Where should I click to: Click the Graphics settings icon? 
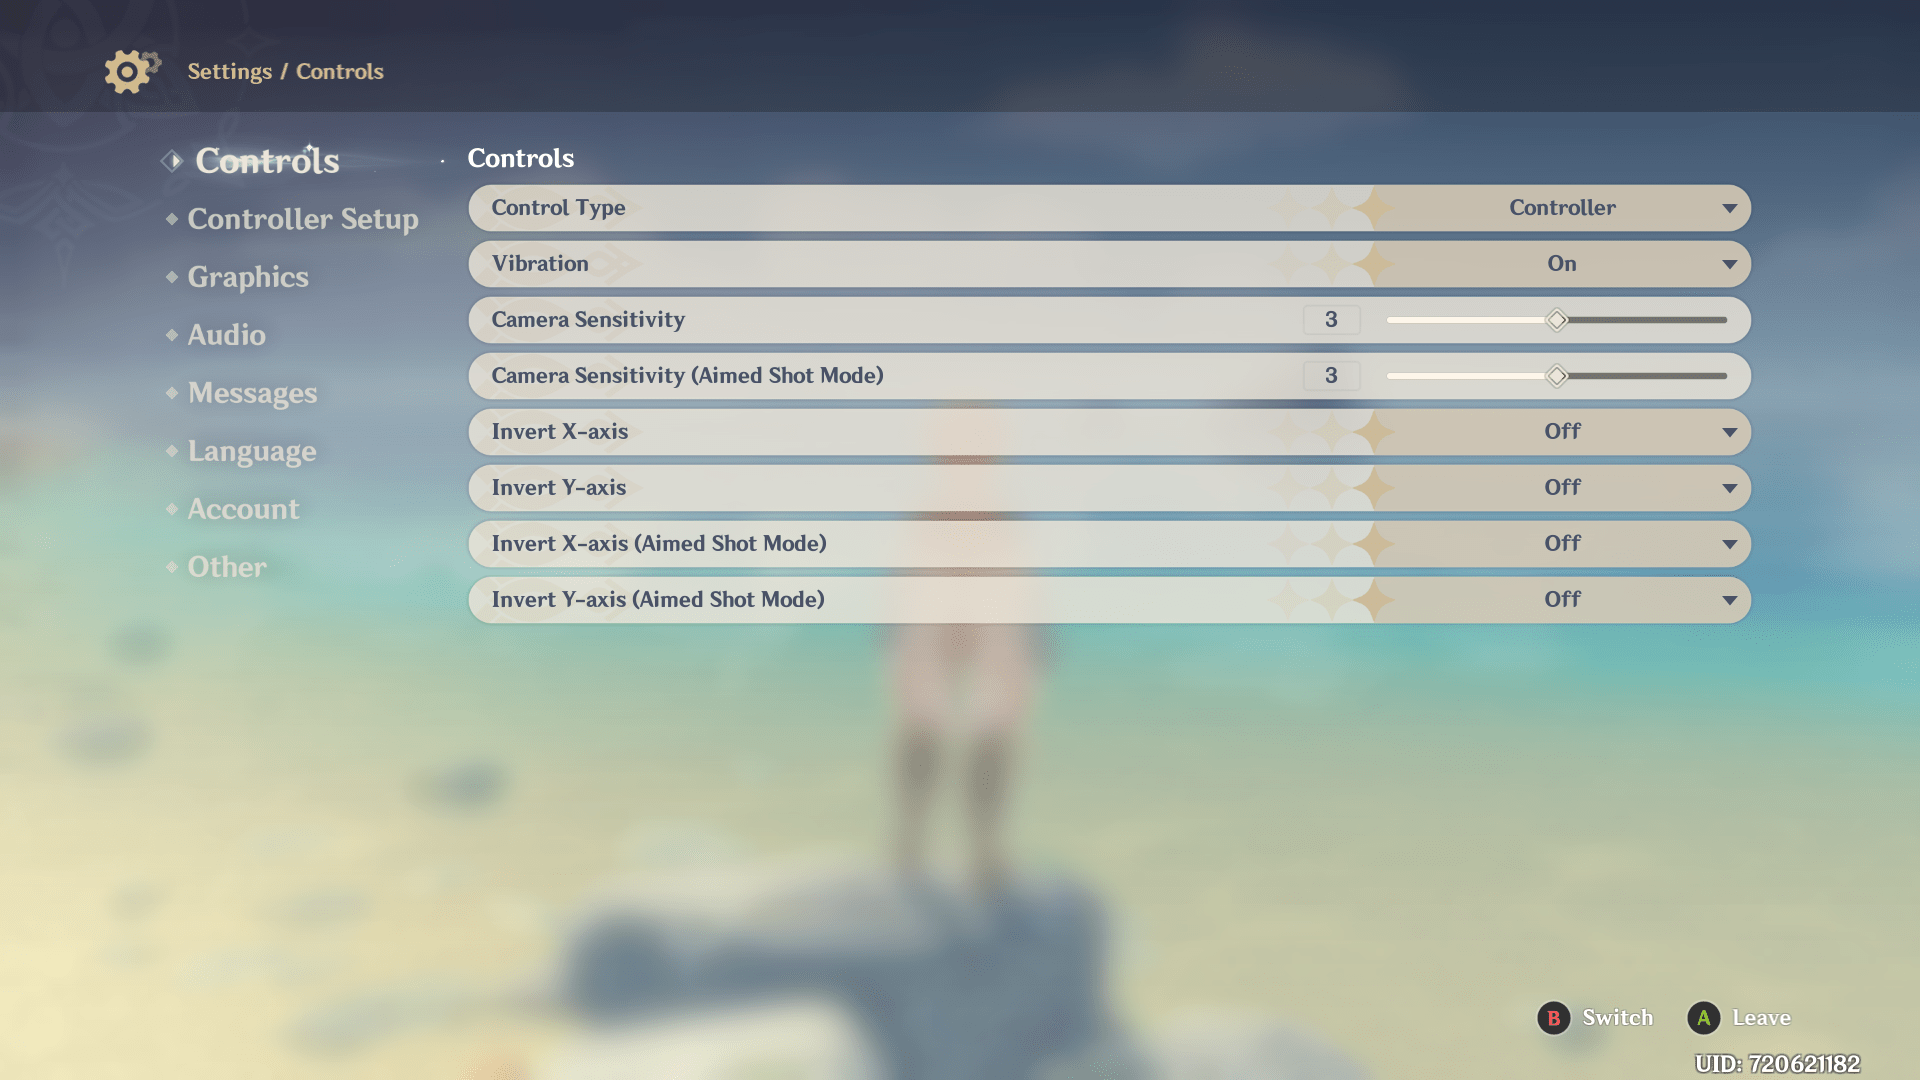(171, 277)
